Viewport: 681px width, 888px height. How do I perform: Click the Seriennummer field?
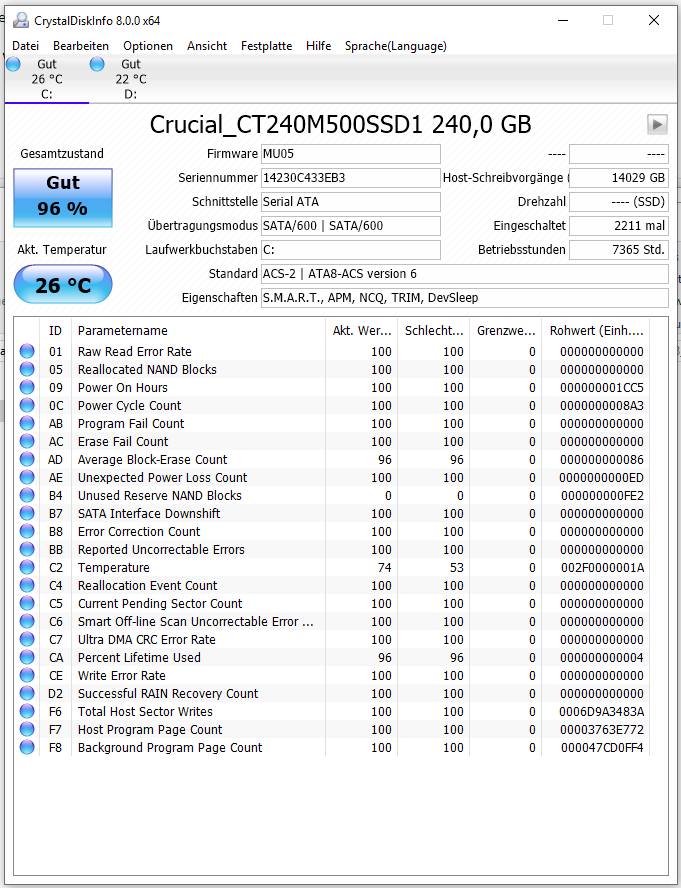351,178
